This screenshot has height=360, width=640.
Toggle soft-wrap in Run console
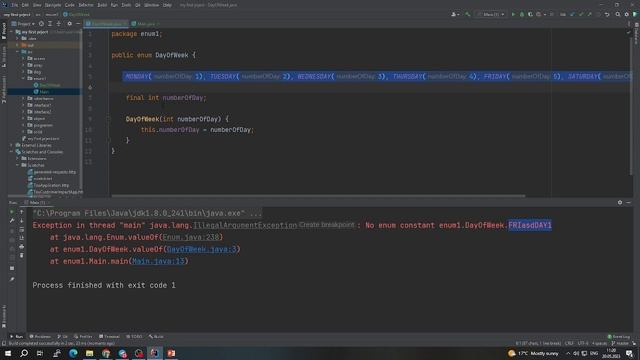pyautogui.click(x=22, y=229)
